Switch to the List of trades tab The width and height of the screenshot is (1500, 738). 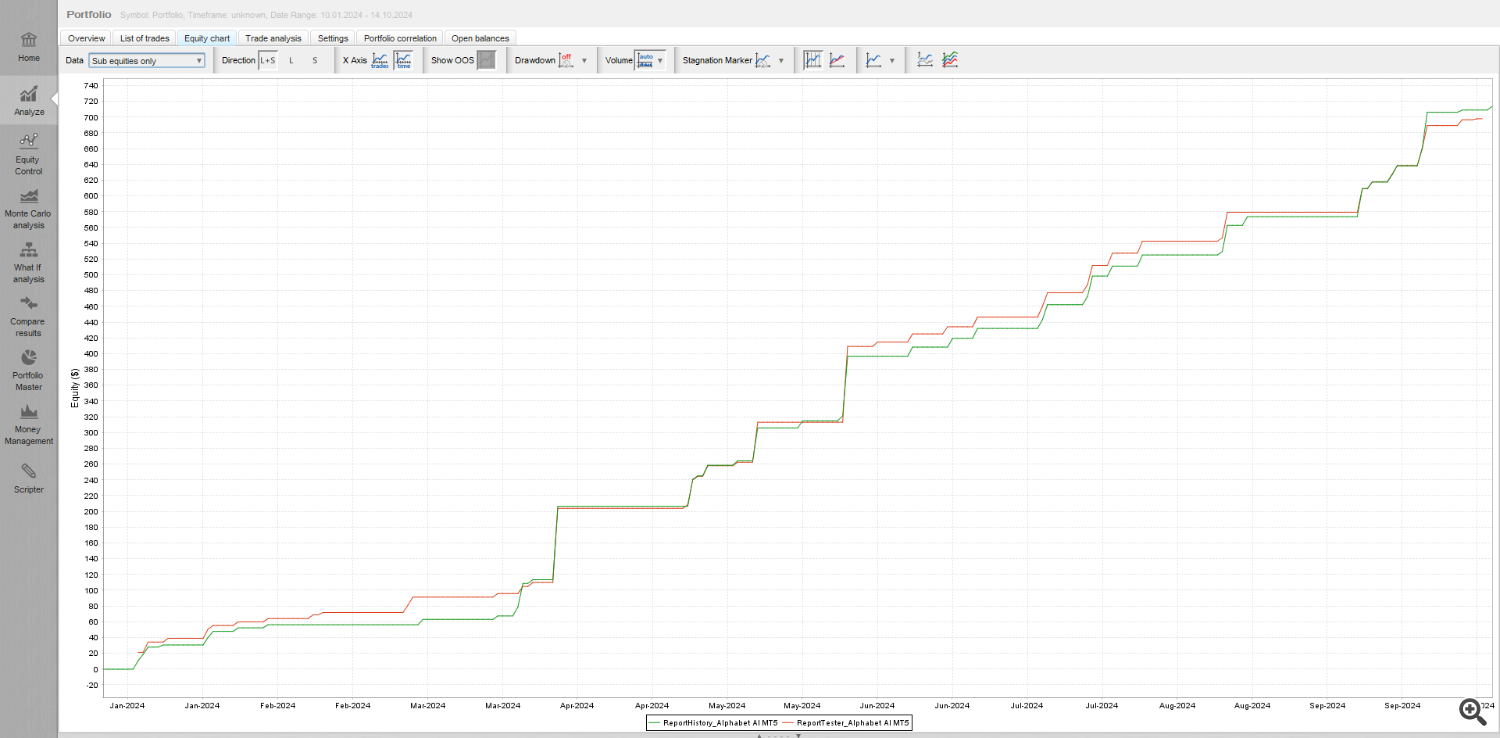(x=145, y=38)
